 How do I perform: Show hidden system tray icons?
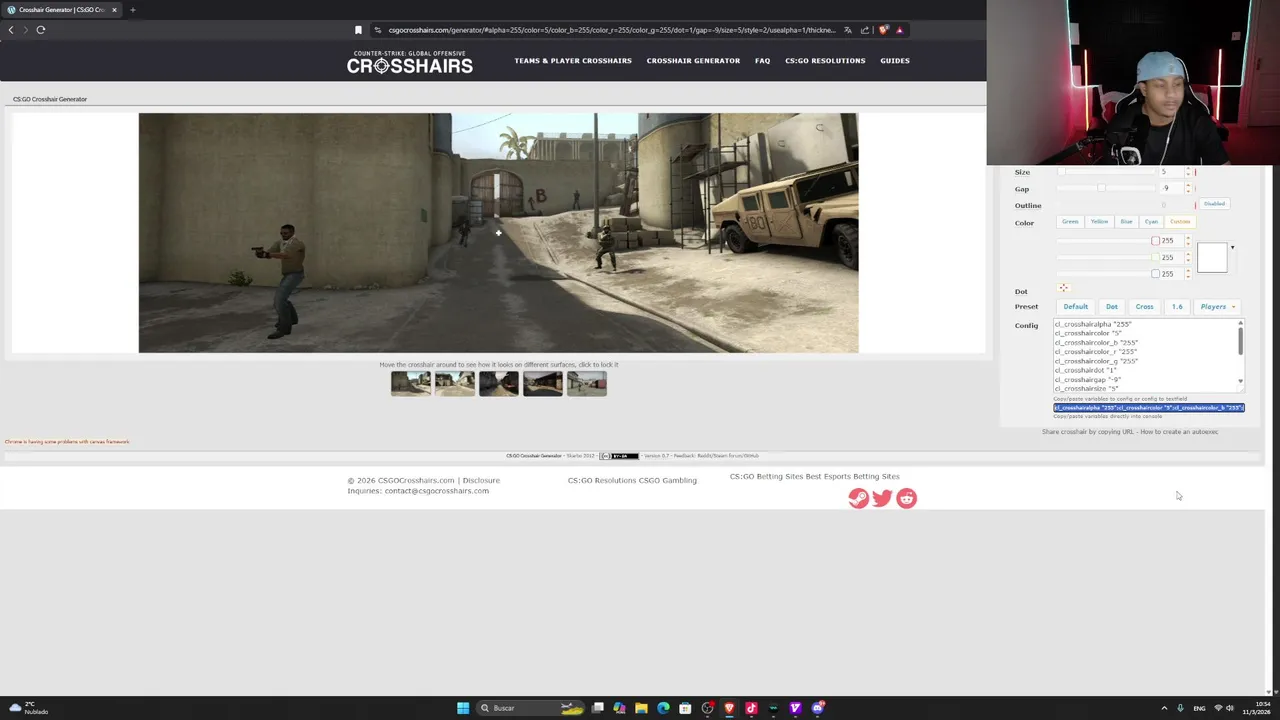tap(1164, 708)
